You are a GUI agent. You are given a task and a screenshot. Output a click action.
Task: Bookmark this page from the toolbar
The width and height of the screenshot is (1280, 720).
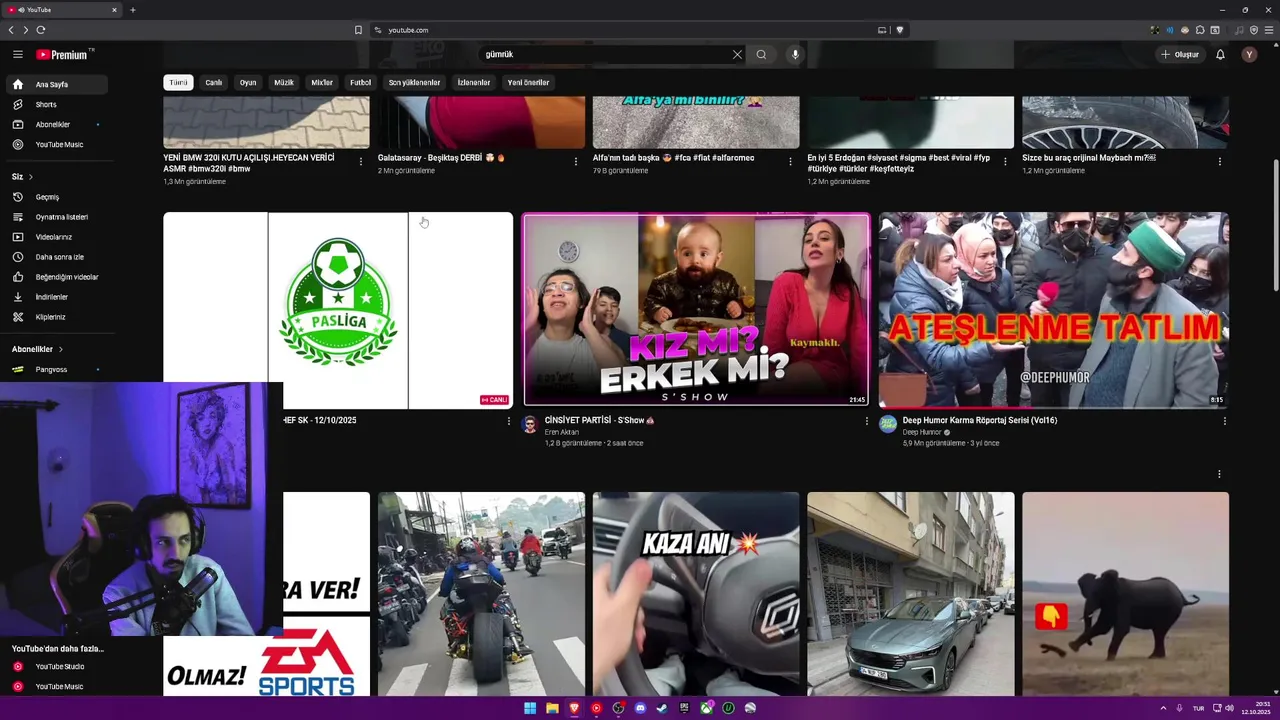click(x=358, y=30)
